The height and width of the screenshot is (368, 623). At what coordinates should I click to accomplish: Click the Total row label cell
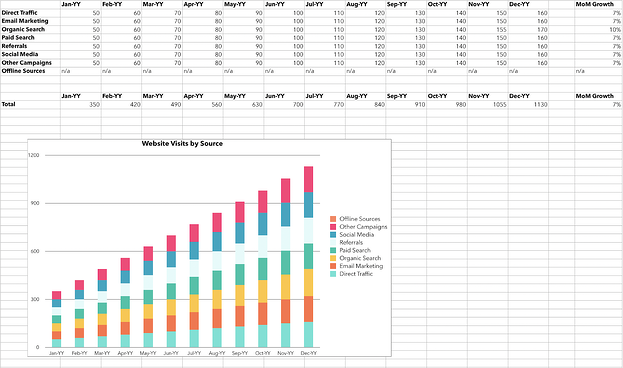tap(30, 105)
